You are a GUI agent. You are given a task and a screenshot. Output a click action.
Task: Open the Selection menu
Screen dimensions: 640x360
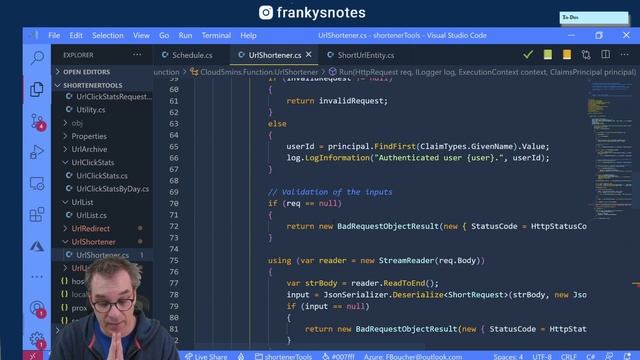pyautogui.click(x=108, y=36)
